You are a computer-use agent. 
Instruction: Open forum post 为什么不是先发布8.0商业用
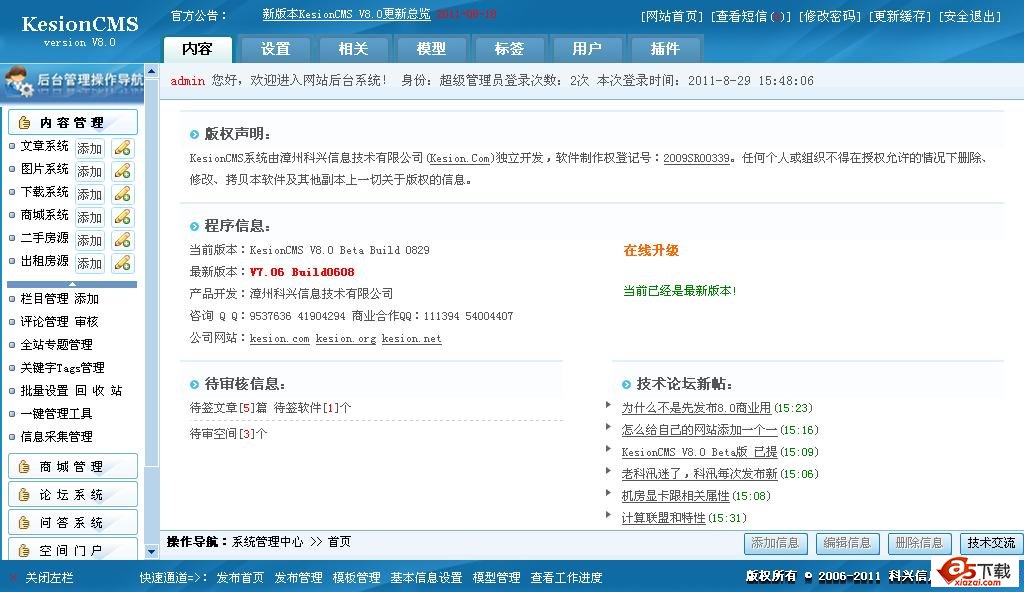[x=696, y=408]
